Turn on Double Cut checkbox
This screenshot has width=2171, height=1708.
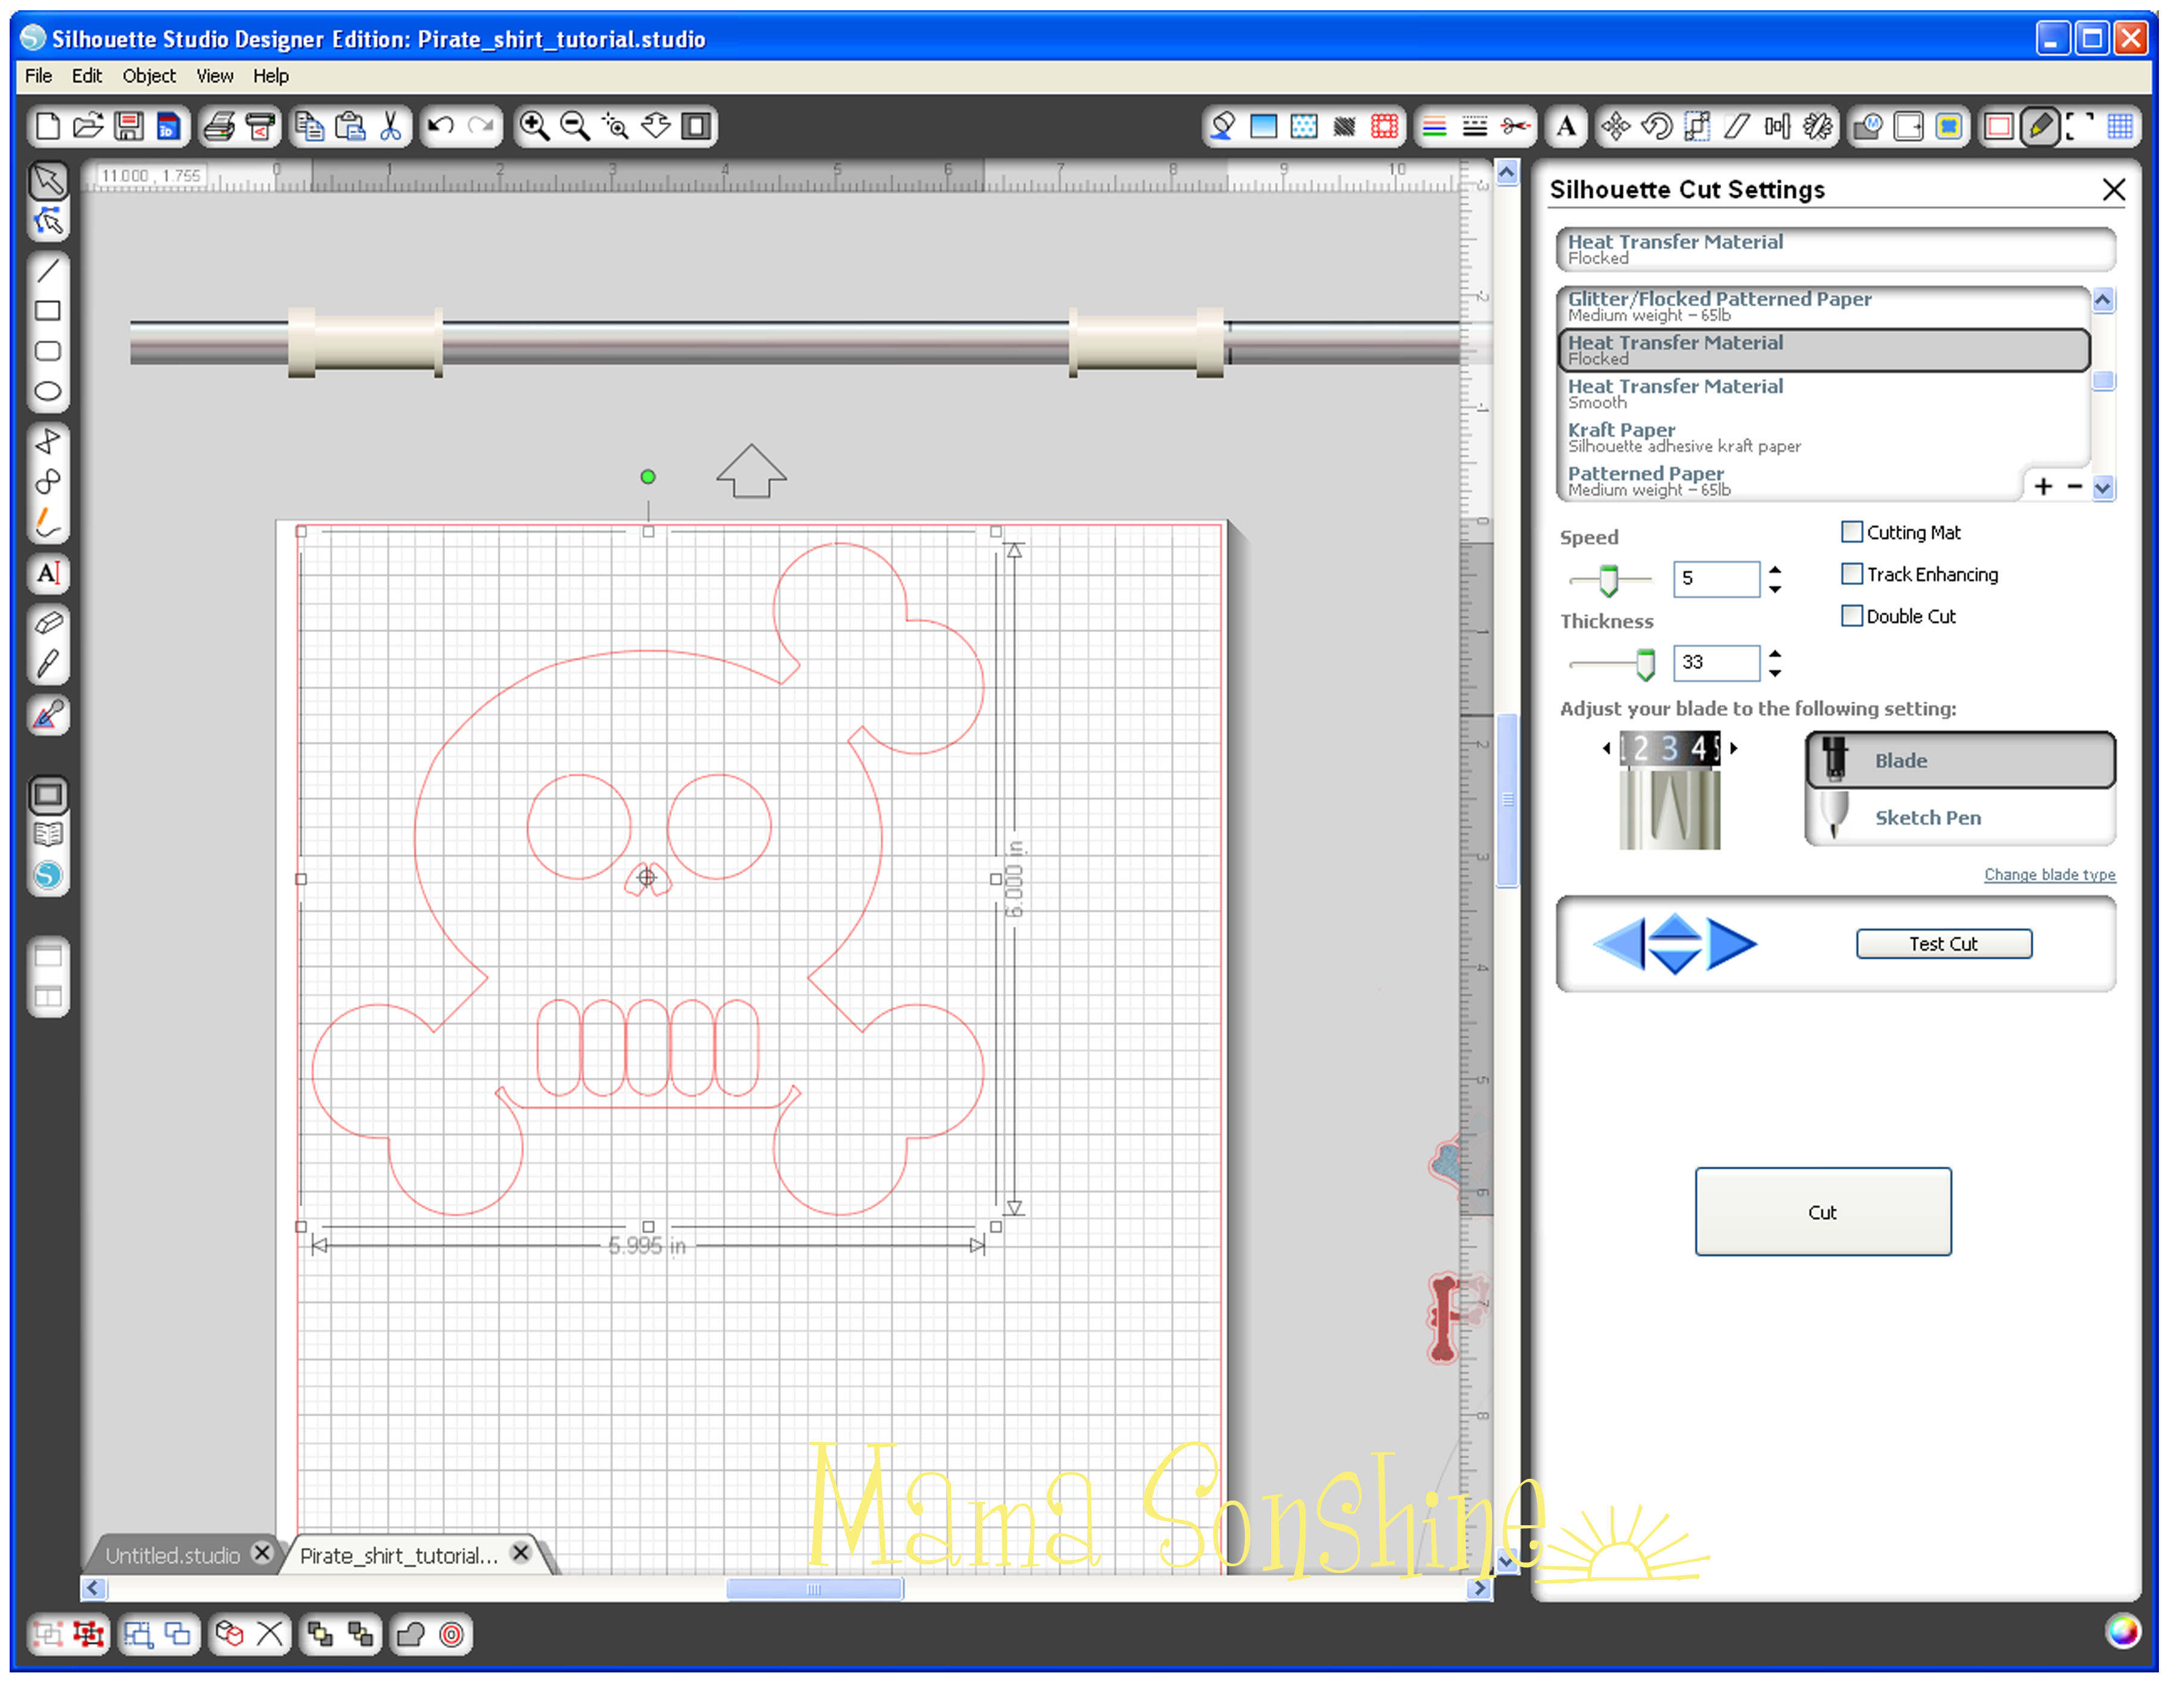[1852, 617]
